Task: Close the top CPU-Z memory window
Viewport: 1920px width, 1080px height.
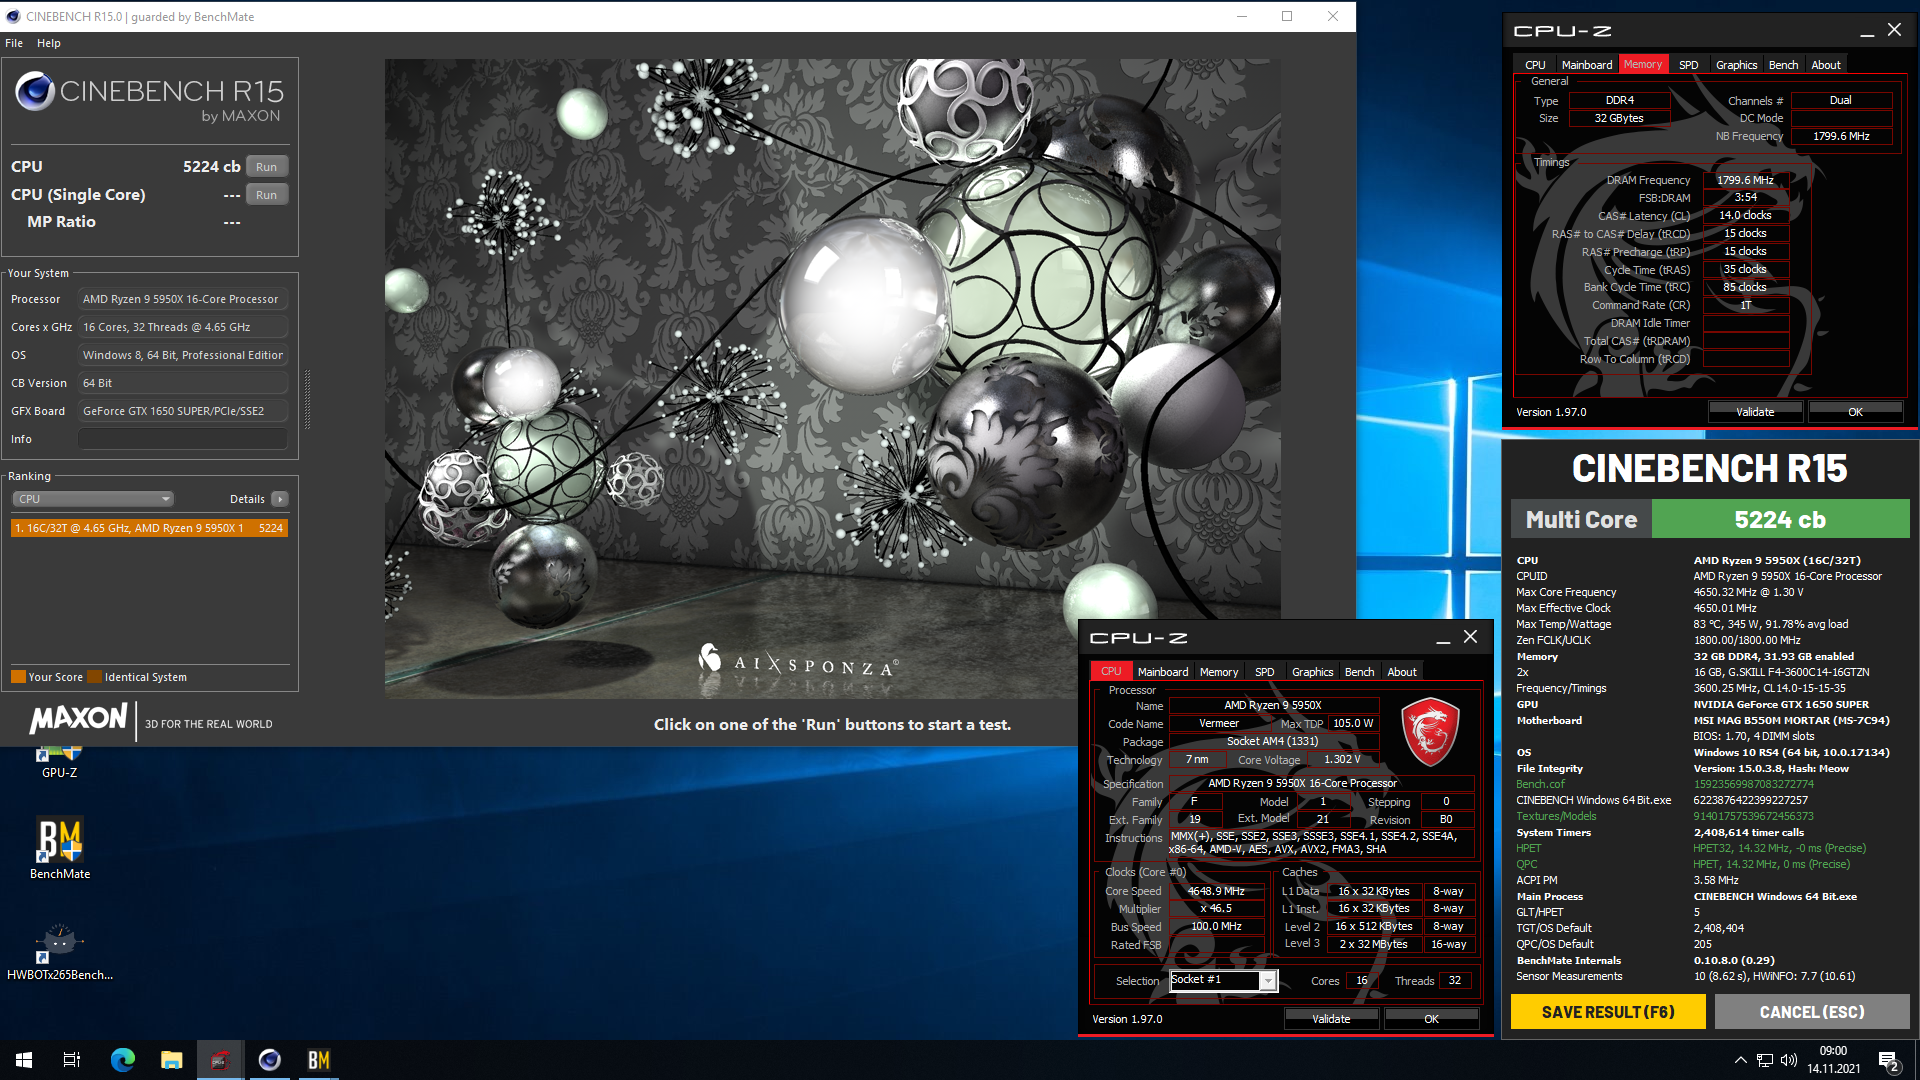Action: point(1894,30)
